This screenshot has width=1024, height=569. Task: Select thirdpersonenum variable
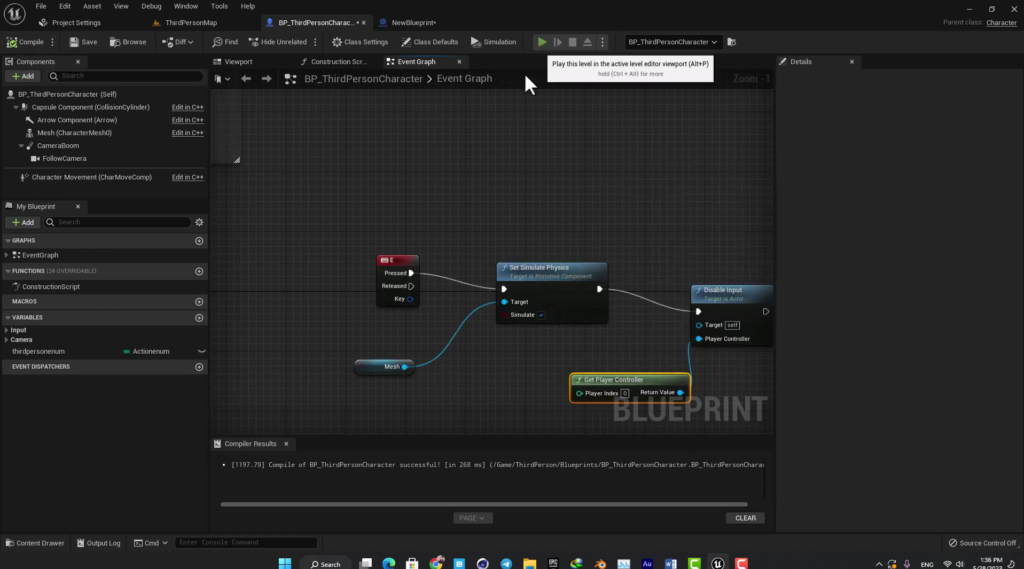[x=38, y=351]
